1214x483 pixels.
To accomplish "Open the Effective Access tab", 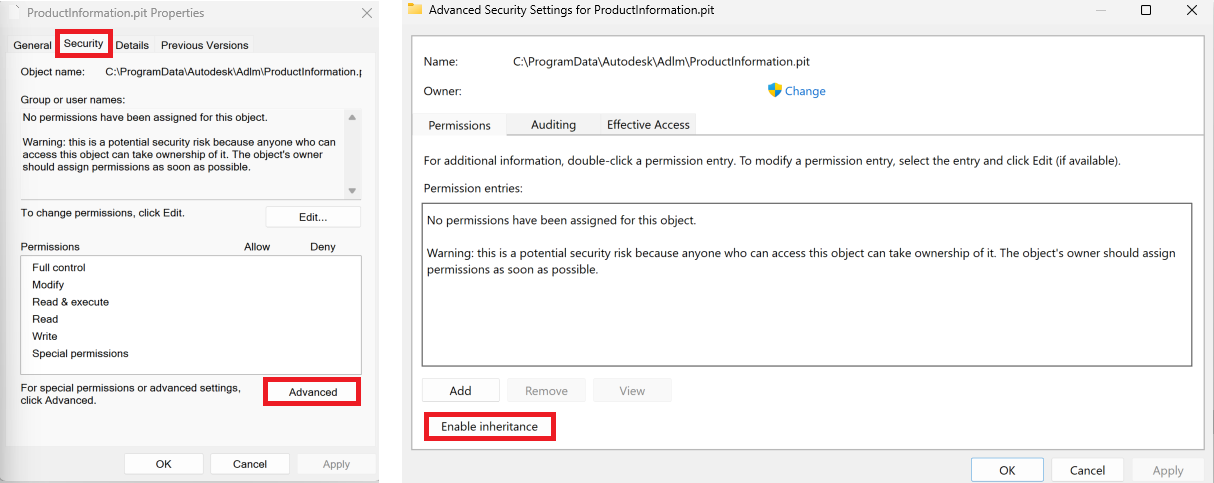I will click(x=648, y=125).
